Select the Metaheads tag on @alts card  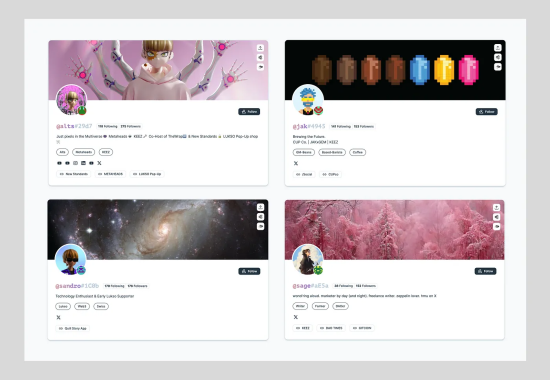click(x=84, y=152)
